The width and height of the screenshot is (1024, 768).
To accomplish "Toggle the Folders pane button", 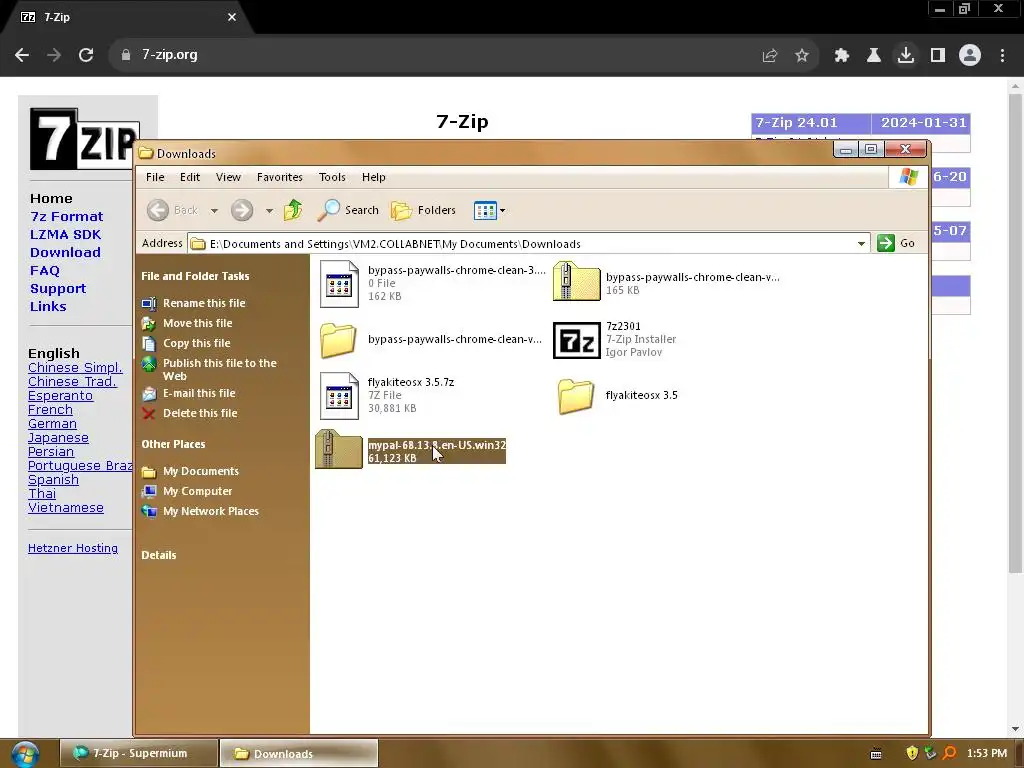I will (x=423, y=210).
